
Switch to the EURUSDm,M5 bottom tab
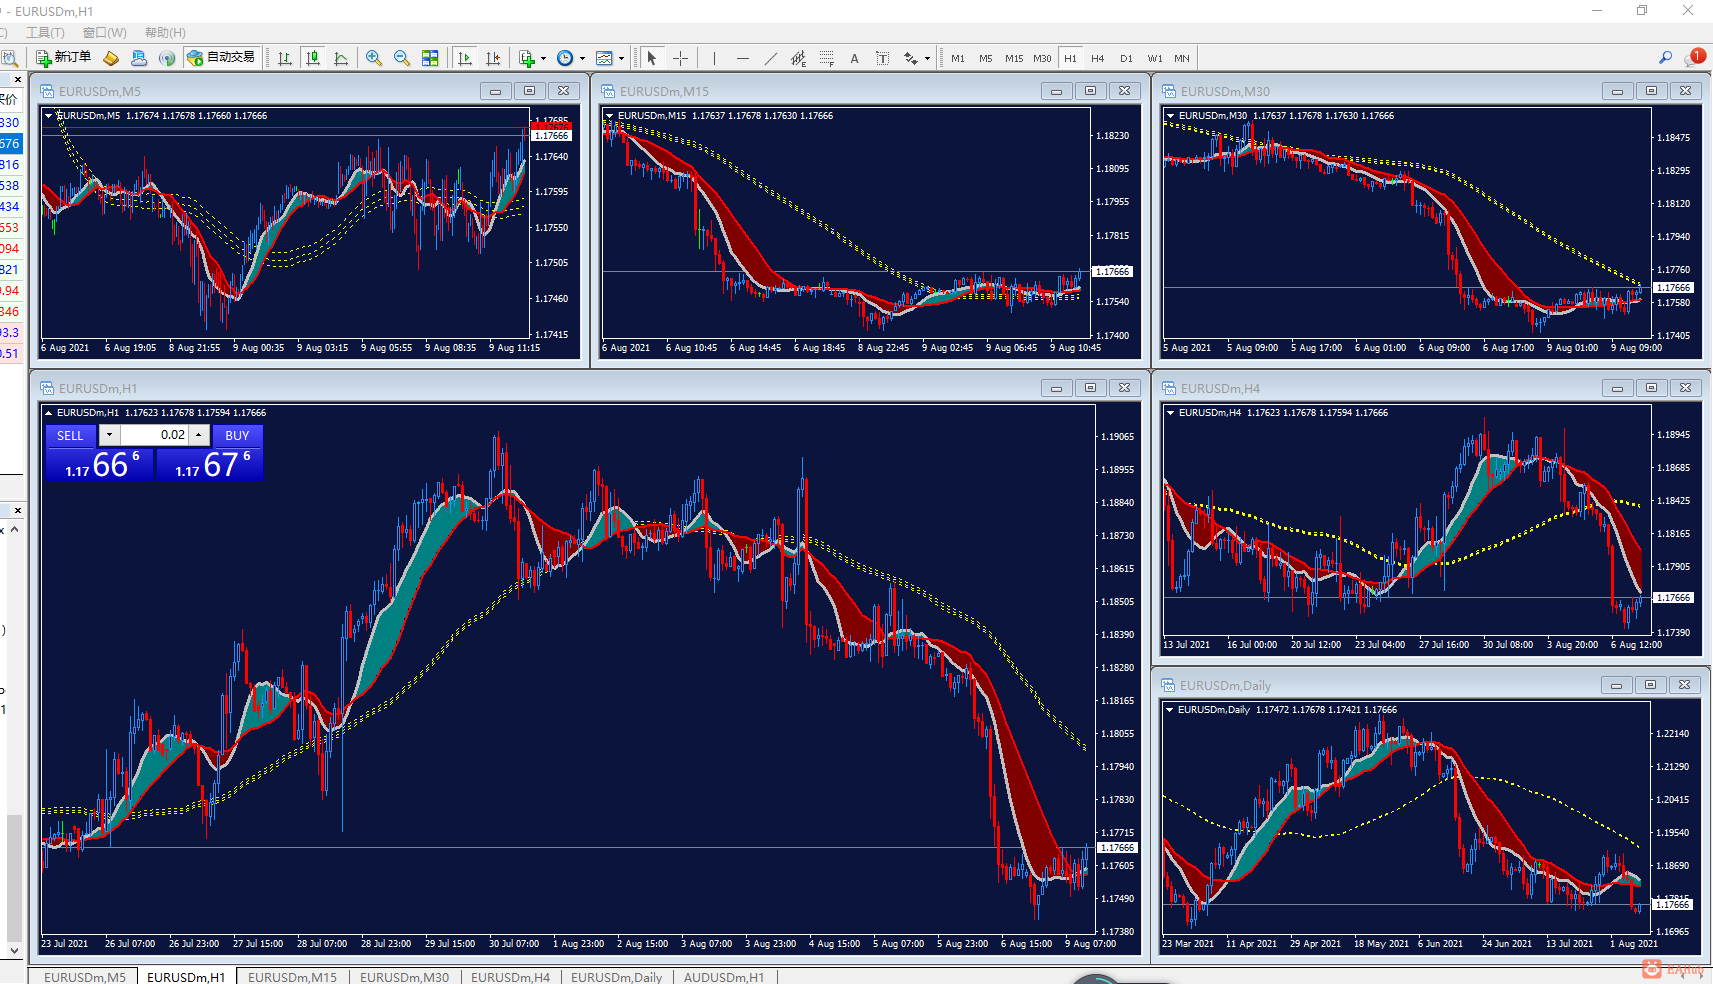tap(85, 977)
